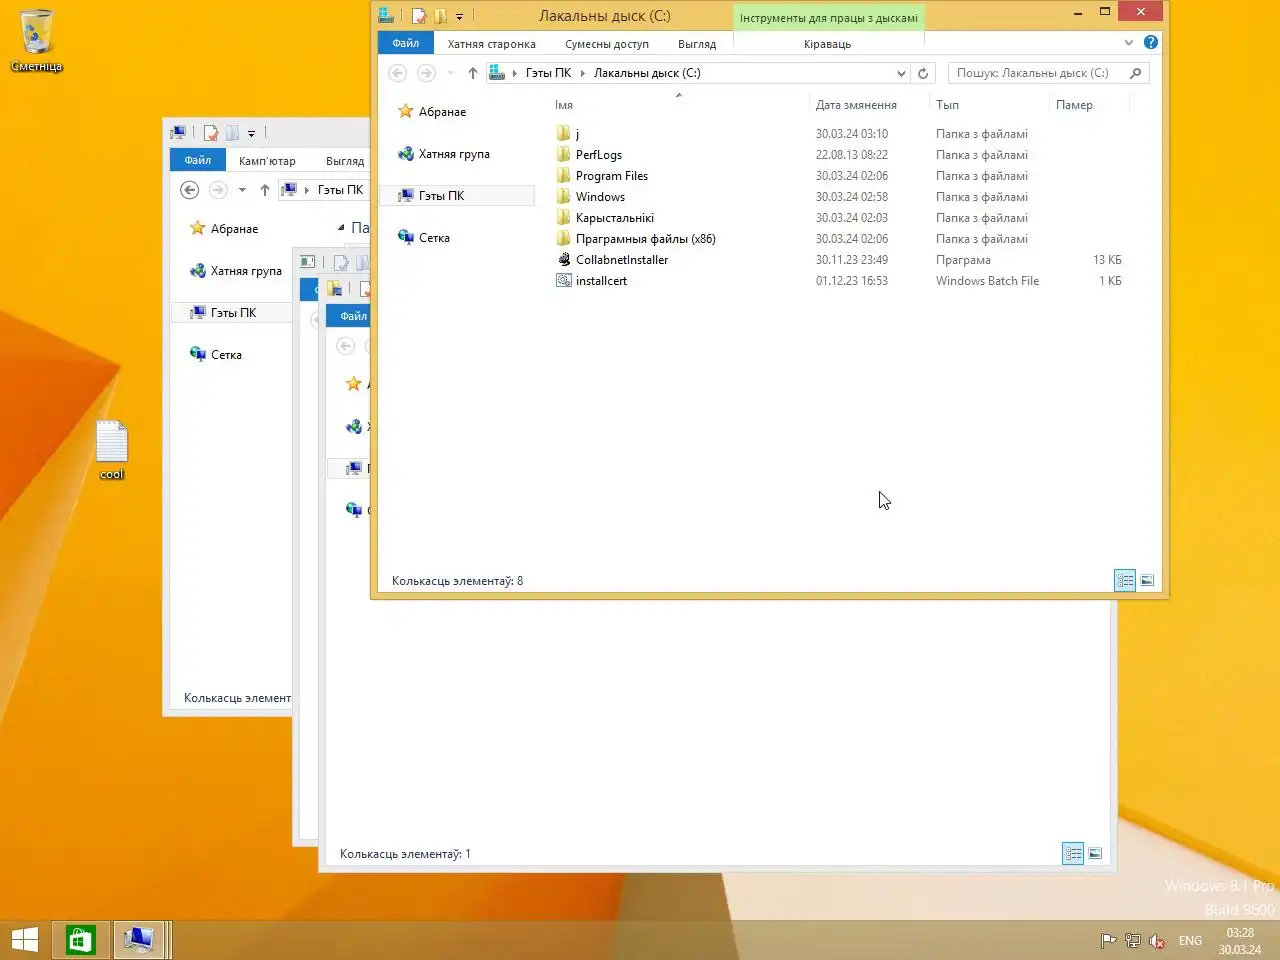The image size is (1280, 960).
Task: Go back using Local Disk window's back arrow
Action: [x=397, y=73]
